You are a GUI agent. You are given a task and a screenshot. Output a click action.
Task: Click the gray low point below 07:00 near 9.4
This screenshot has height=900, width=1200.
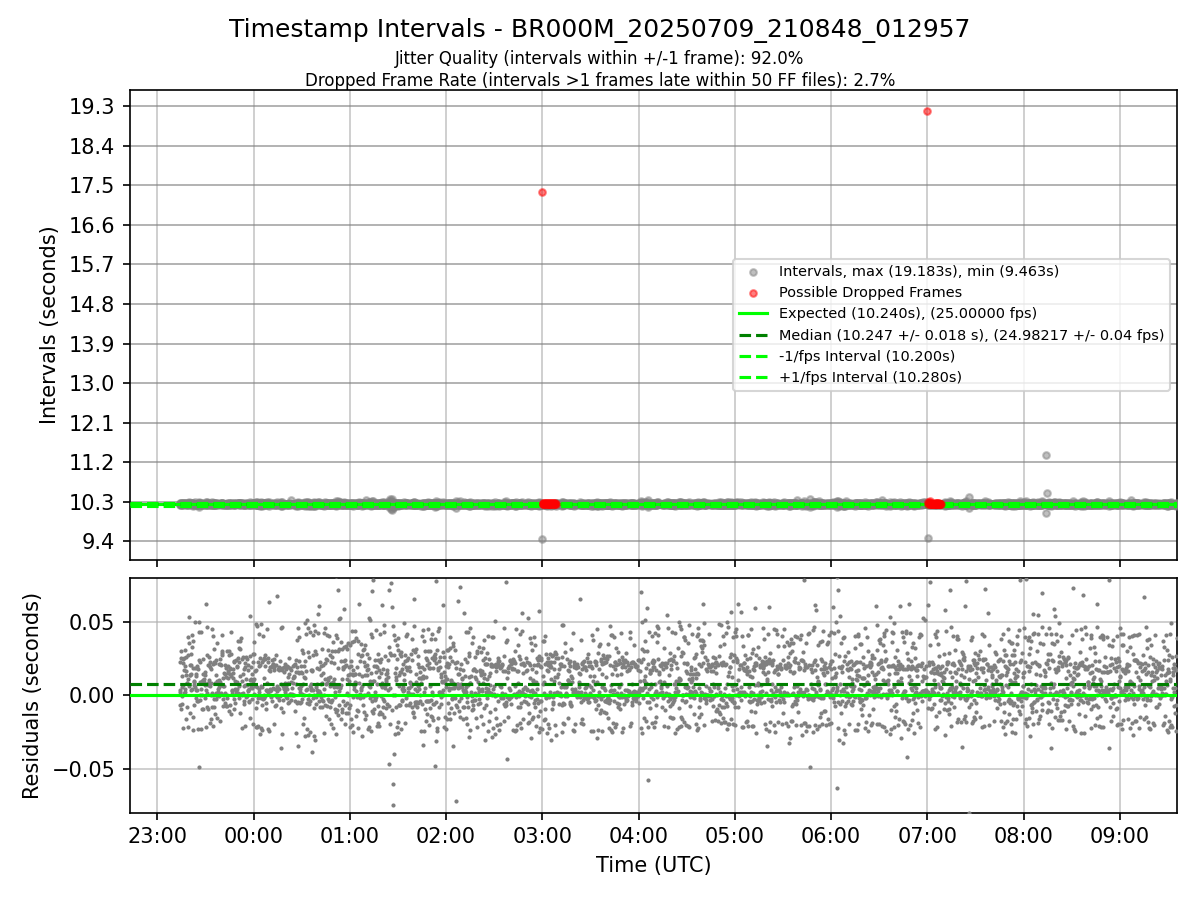point(928,538)
